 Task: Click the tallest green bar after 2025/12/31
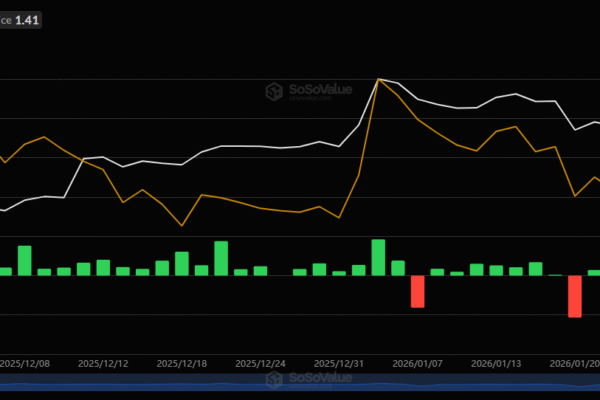[378, 257]
